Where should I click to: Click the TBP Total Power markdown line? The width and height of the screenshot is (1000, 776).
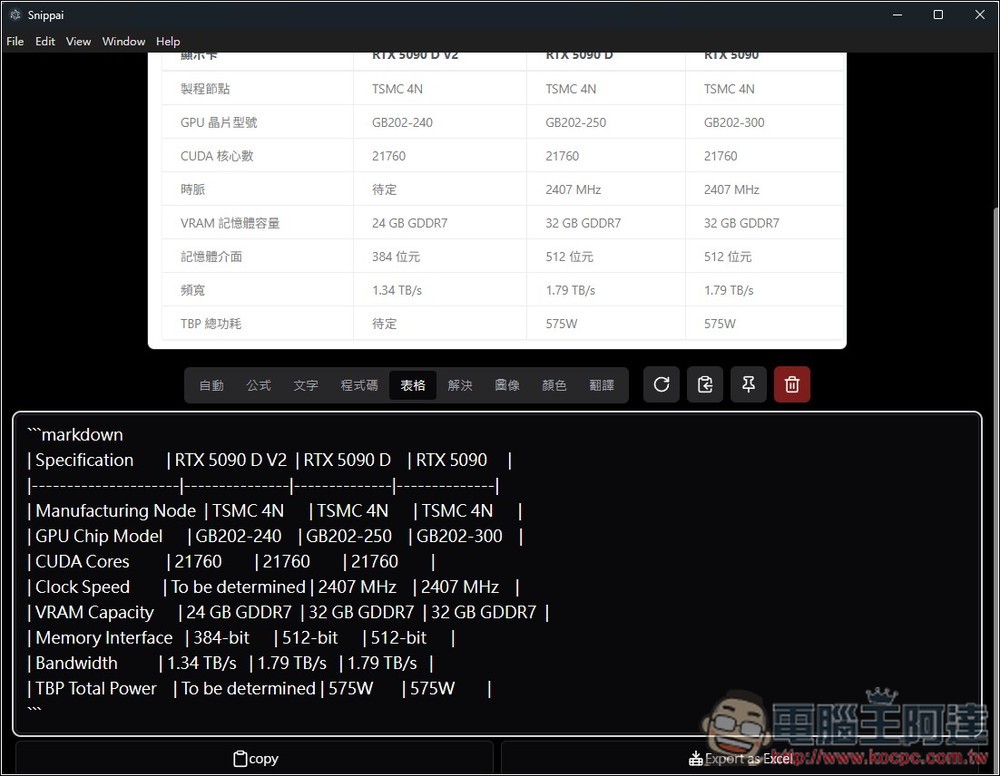259,689
